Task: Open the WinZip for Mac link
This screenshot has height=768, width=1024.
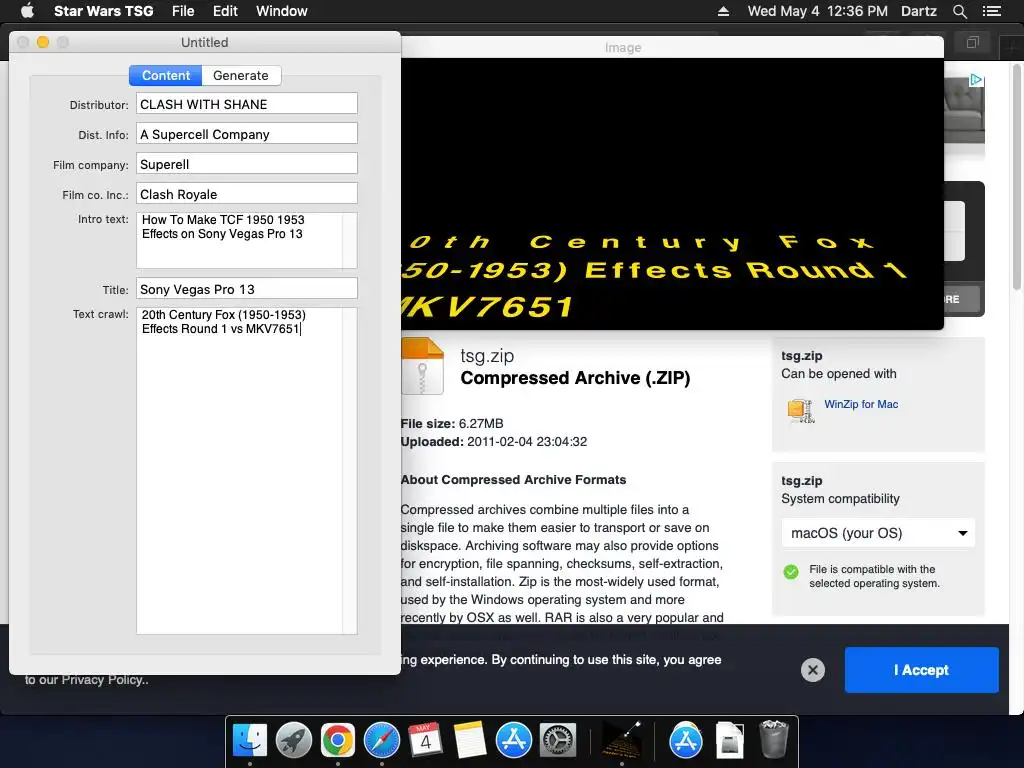Action: pyautogui.click(x=861, y=404)
